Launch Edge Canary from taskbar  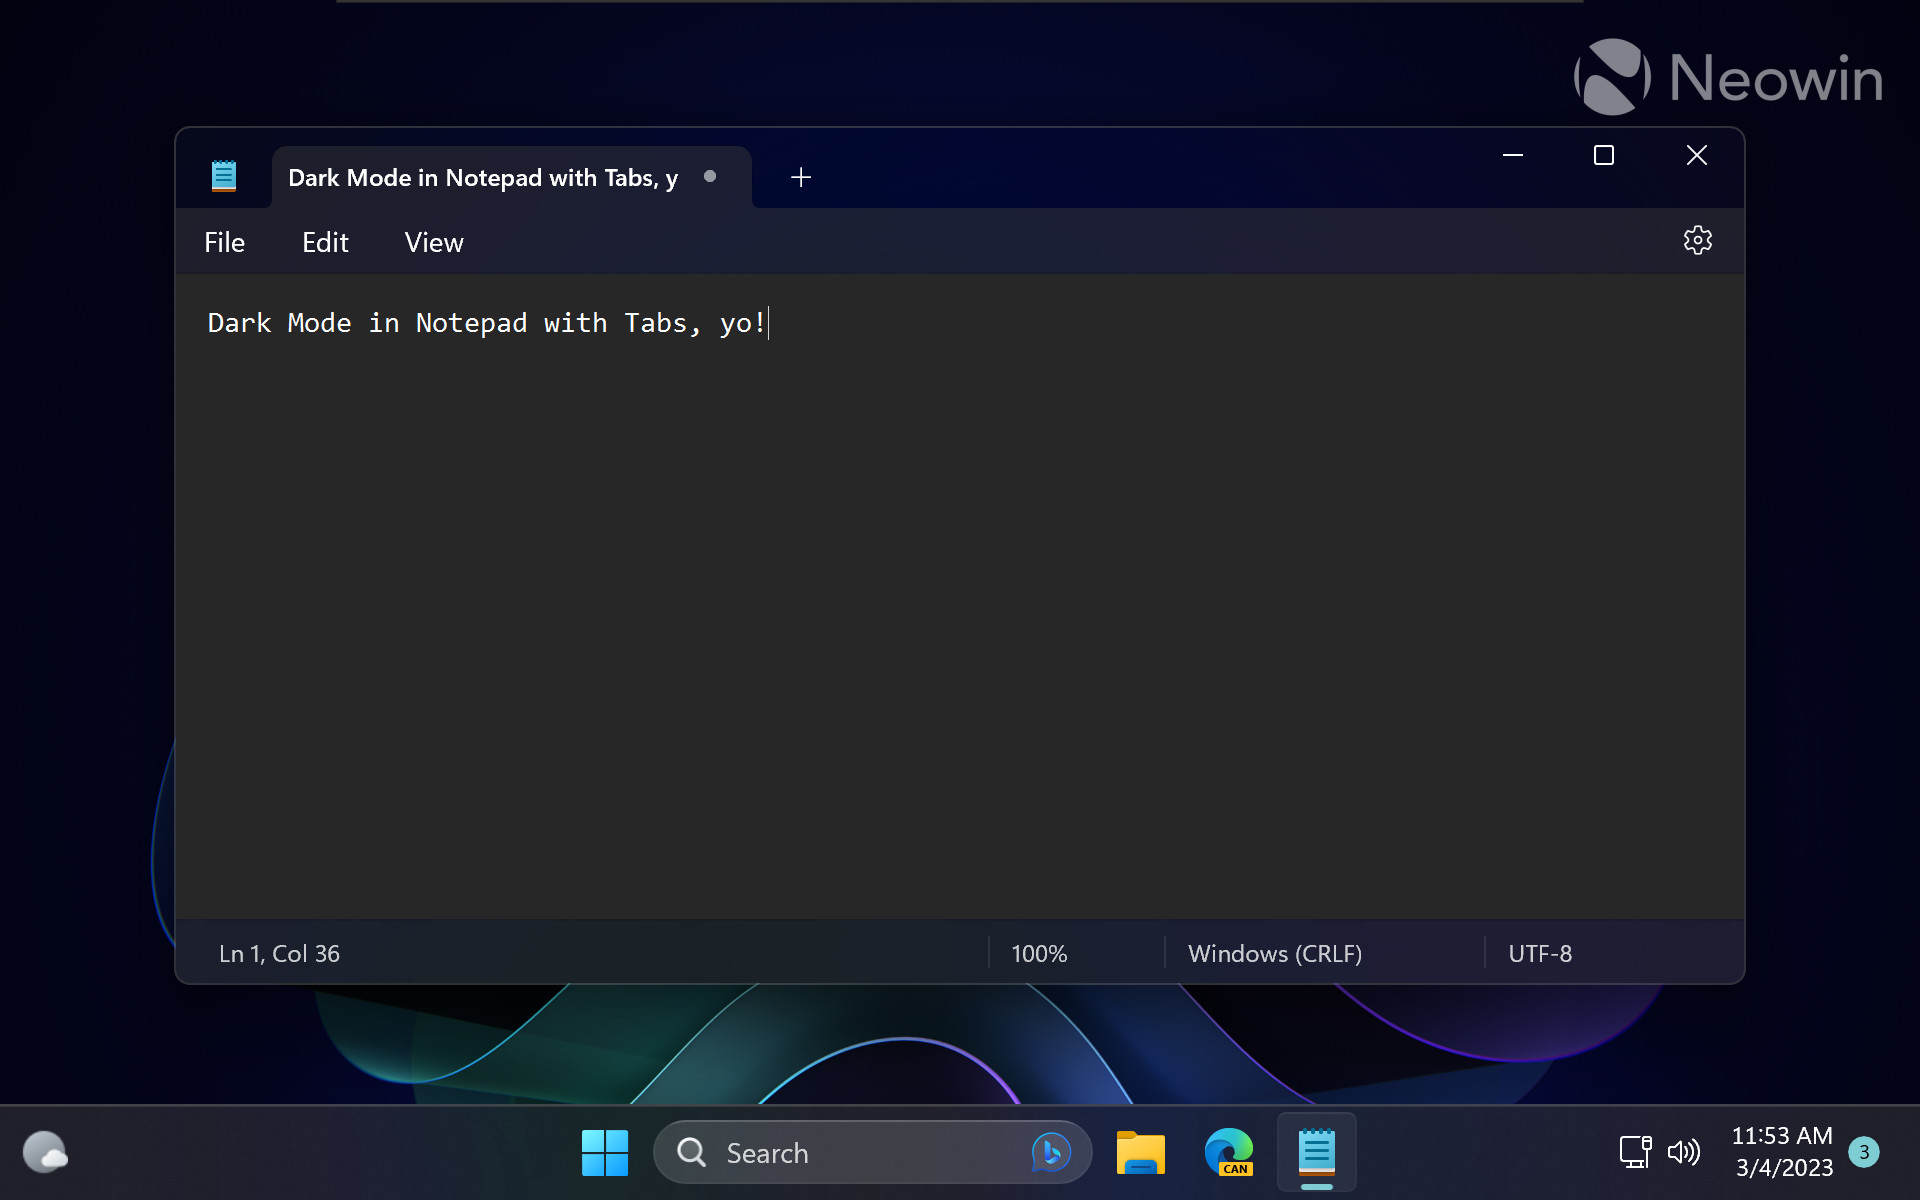point(1229,1153)
